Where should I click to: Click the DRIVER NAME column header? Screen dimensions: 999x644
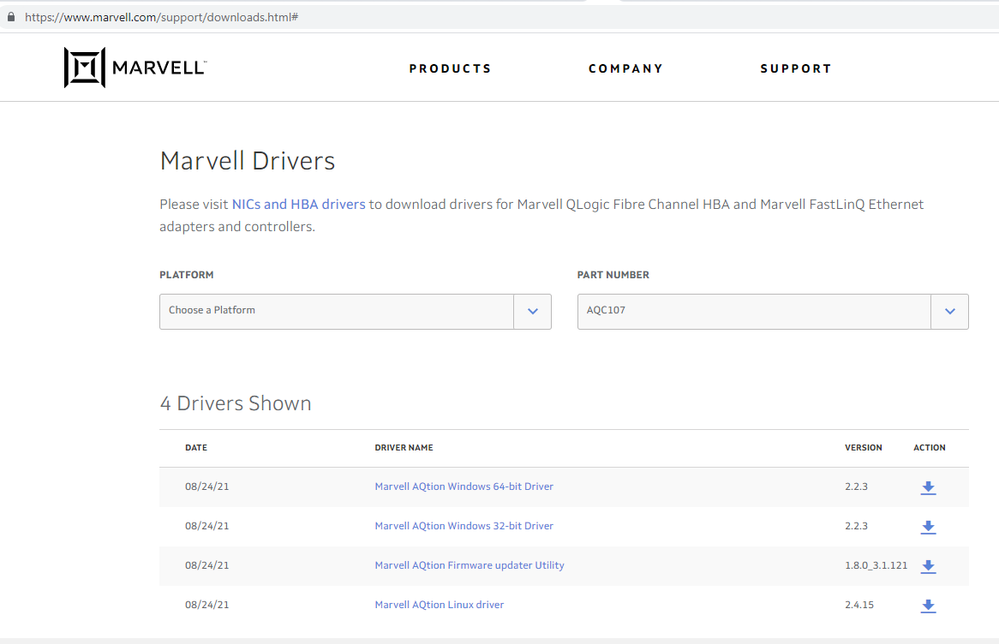pos(404,447)
